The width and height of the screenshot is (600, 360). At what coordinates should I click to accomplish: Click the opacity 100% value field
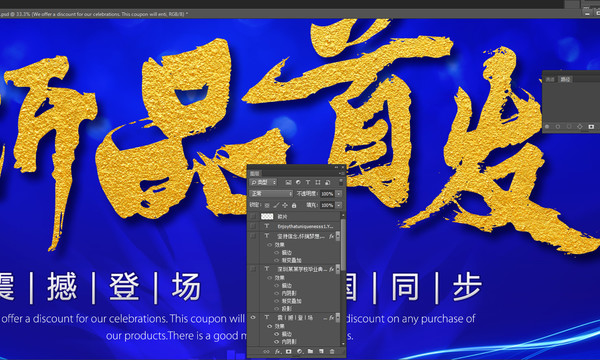(327, 194)
